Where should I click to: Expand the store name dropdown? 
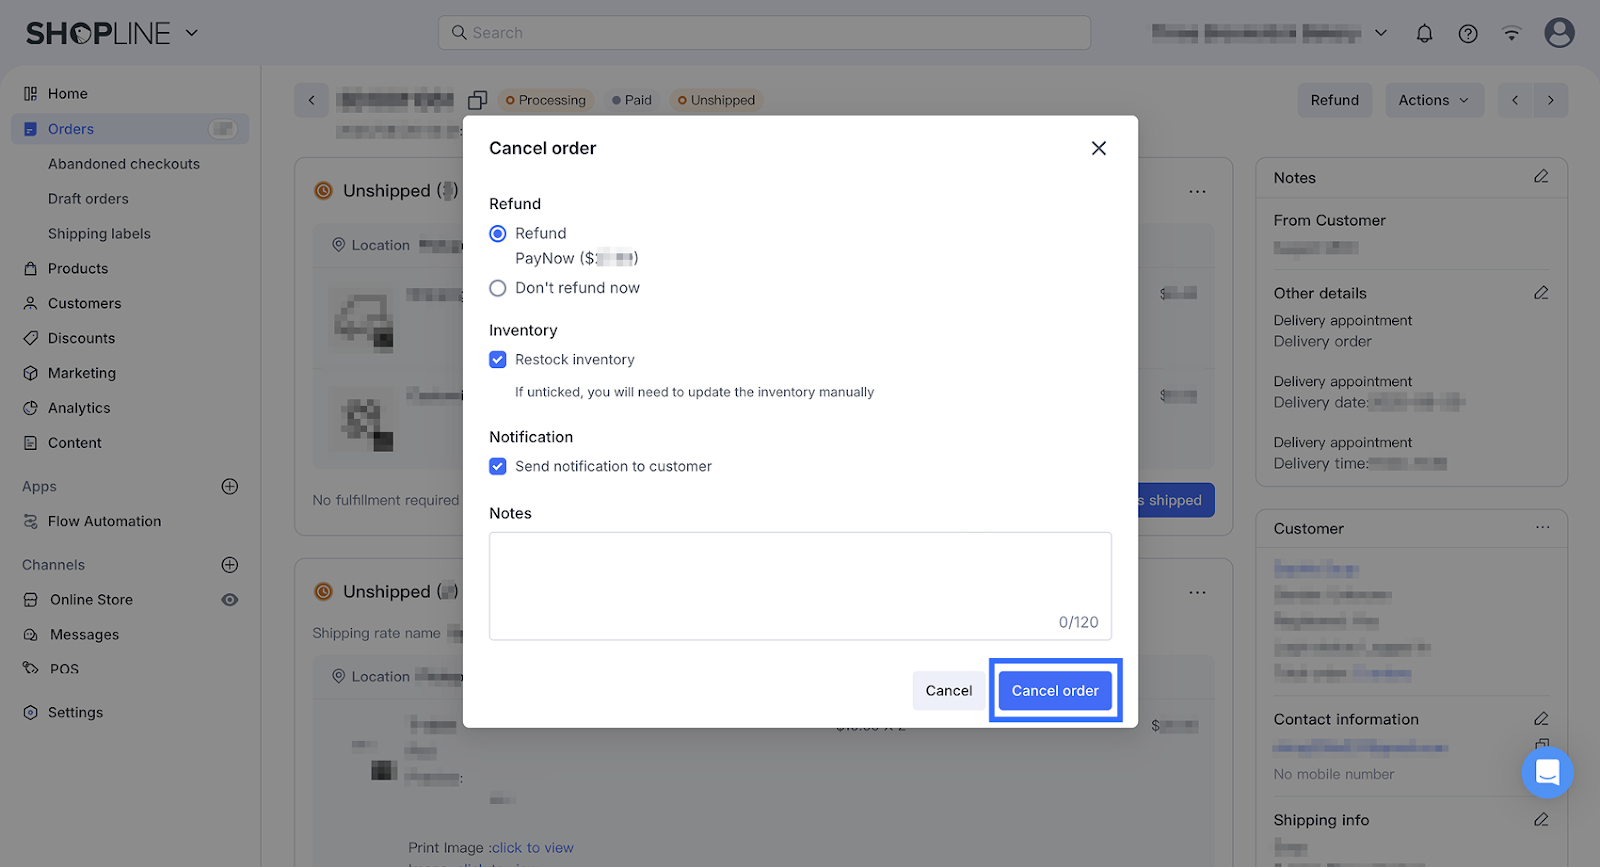click(1380, 33)
